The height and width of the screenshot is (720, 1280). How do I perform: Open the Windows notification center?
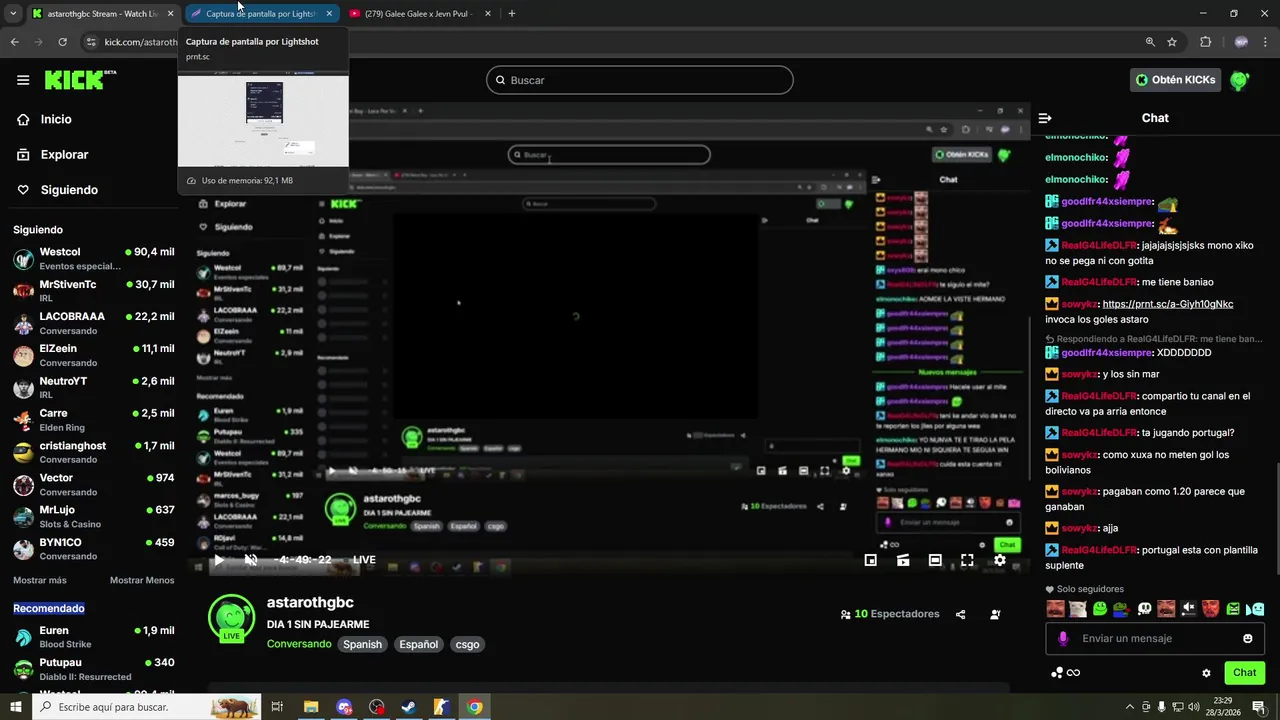pyautogui.click(x=1259, y=707)
